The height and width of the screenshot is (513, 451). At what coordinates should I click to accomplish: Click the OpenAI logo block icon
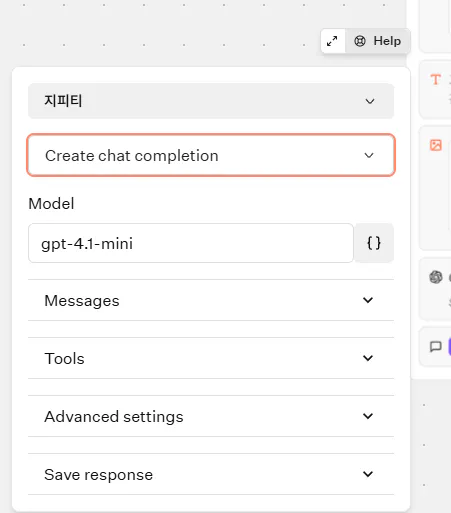(x=436, y=277)
